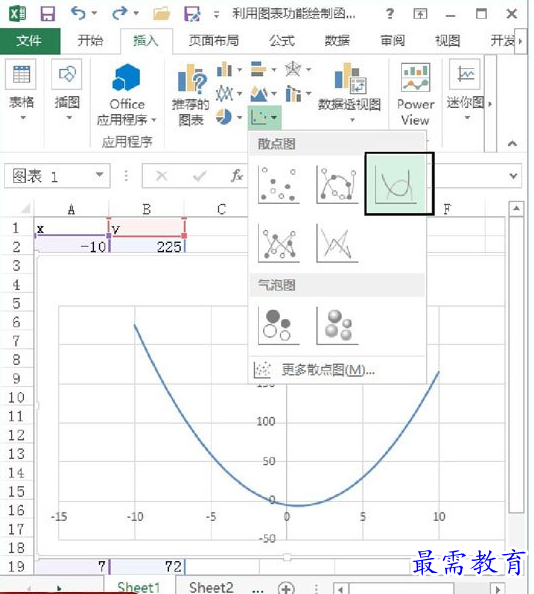
Task: Go to the 数据 (Data) tab
Action: point(337,41)
